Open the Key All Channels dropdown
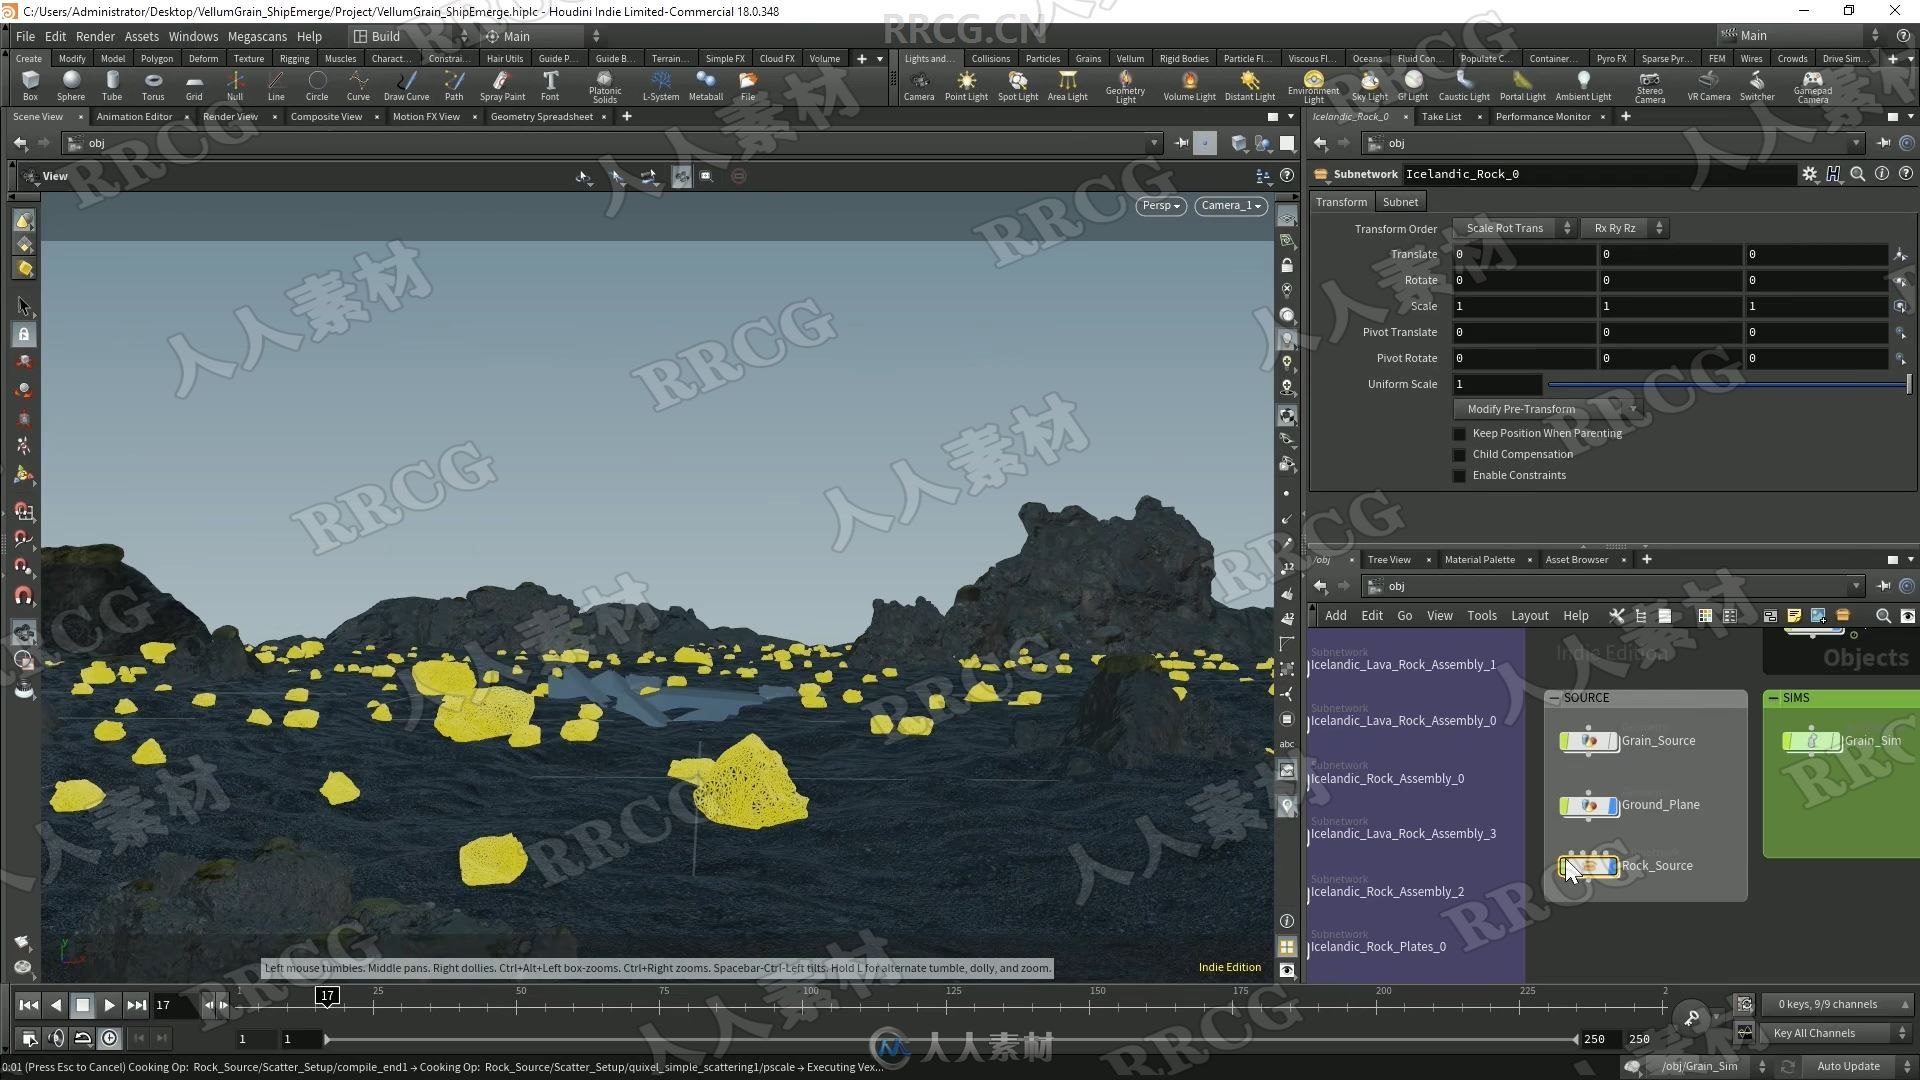Viewport: 1920px width, 1080px height. (x=1838, y=1033)
